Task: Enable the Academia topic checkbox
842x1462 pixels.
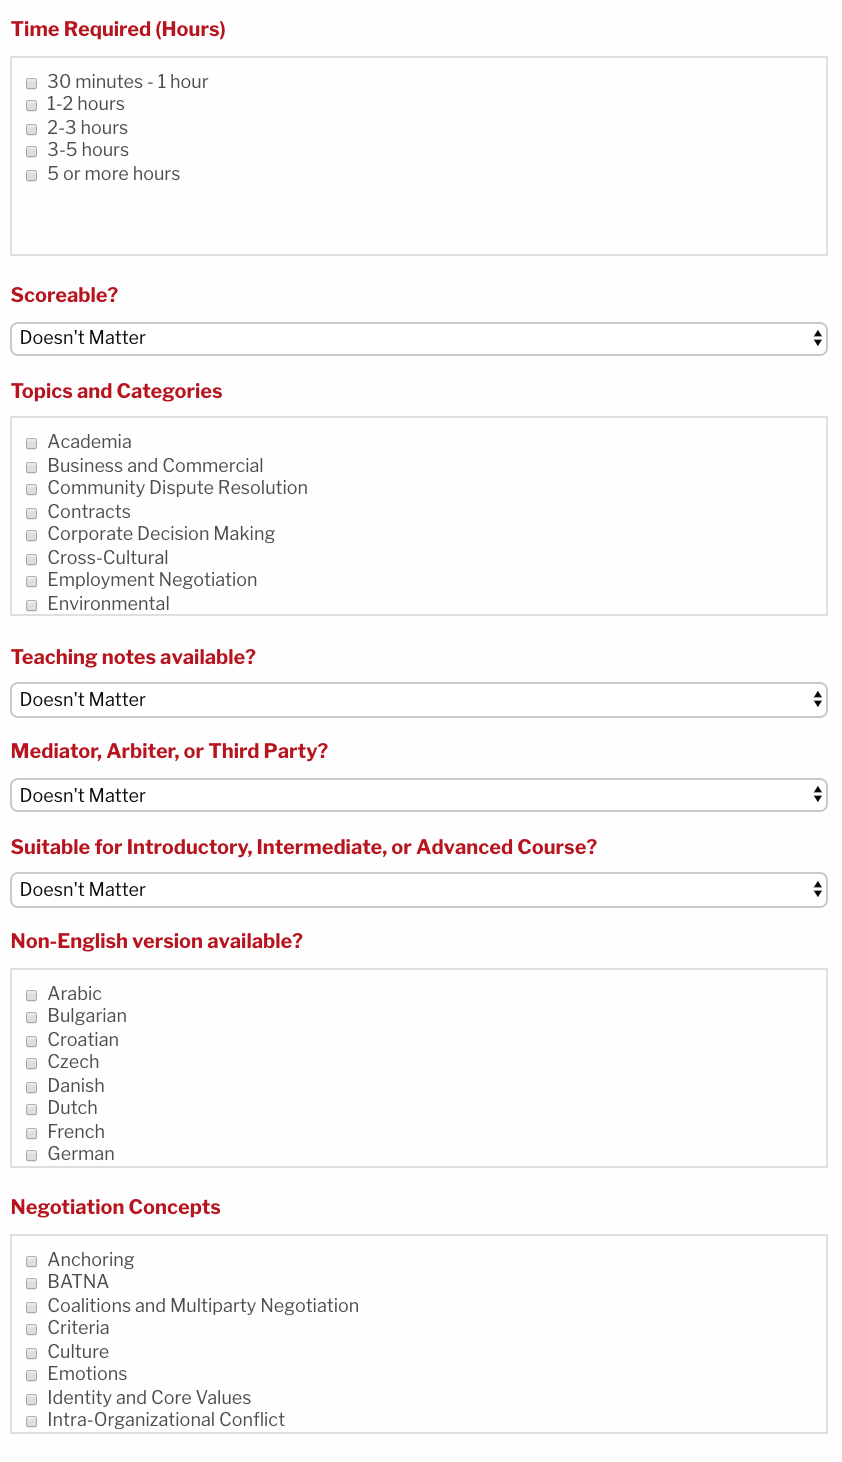Action: pos(32,443)
